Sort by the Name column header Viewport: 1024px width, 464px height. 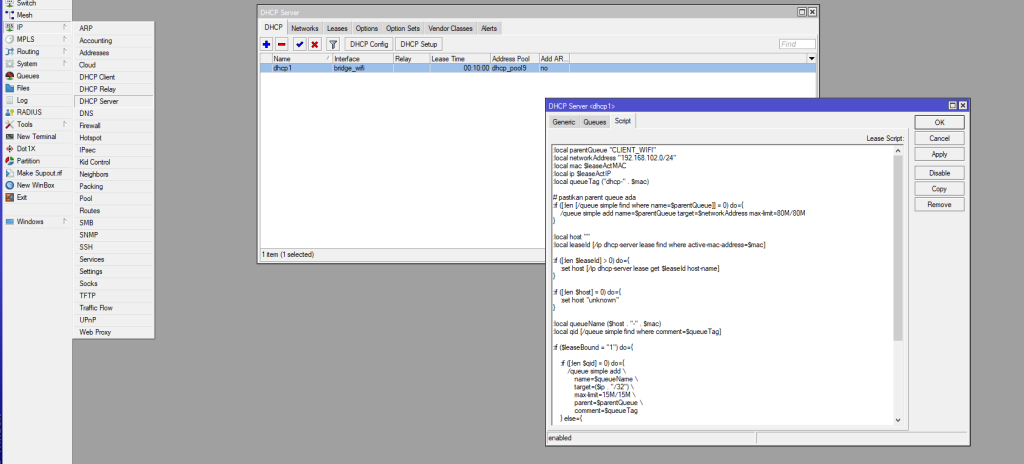[x=301, y=59]
